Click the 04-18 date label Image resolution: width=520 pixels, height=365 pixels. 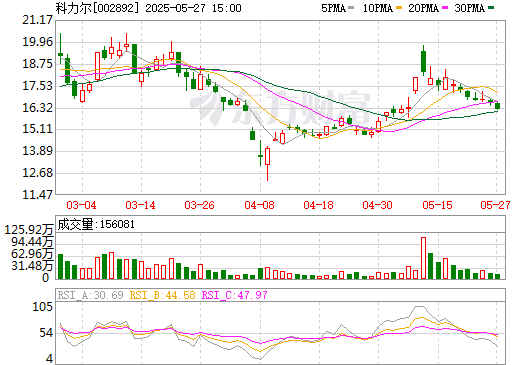coord(318,205)
